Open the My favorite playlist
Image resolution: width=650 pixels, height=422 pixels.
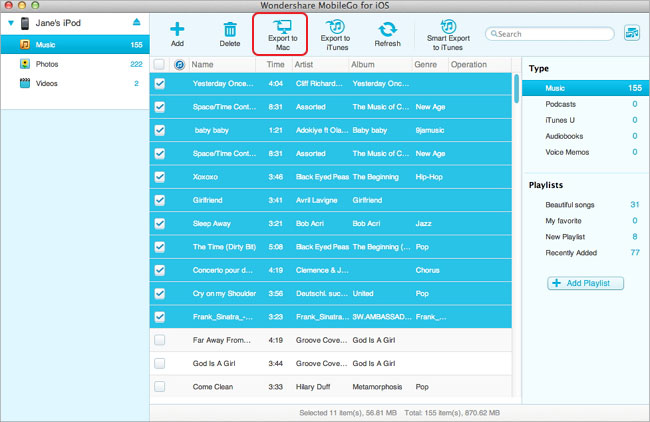point(585,221)
